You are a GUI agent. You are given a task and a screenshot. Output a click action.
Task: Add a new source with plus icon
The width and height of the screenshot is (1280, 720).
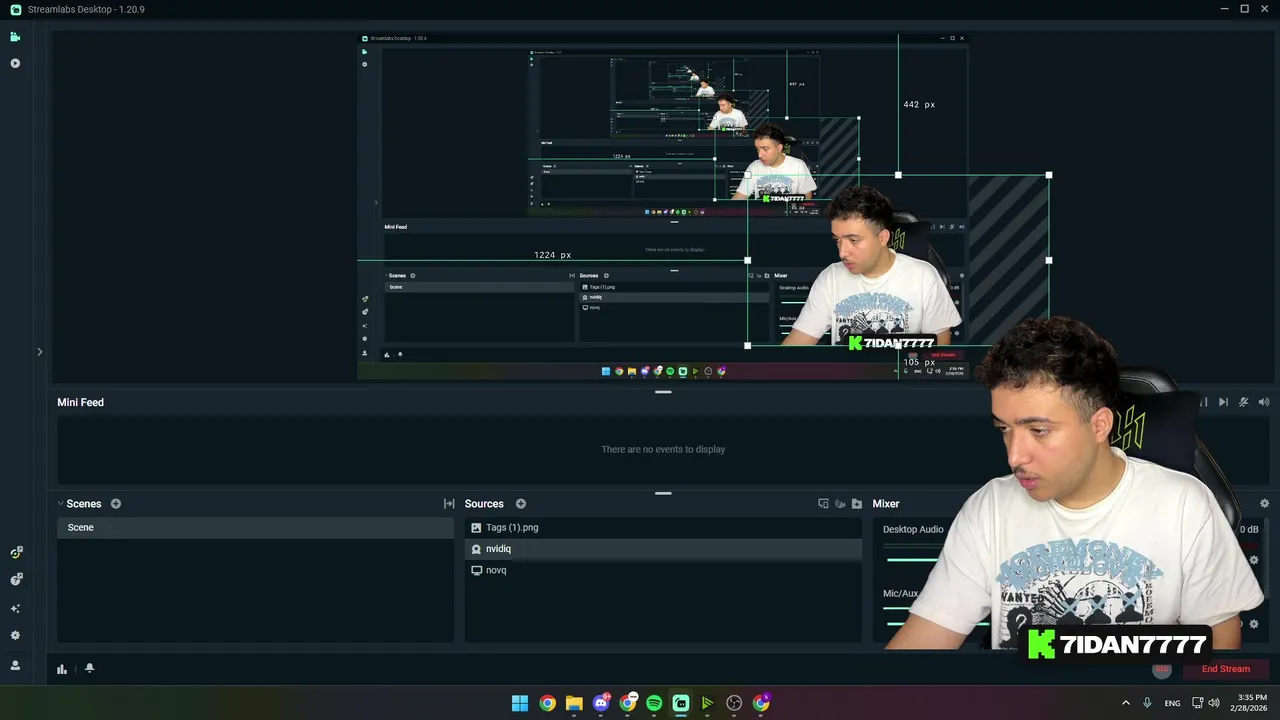click(x=521, y=504)
